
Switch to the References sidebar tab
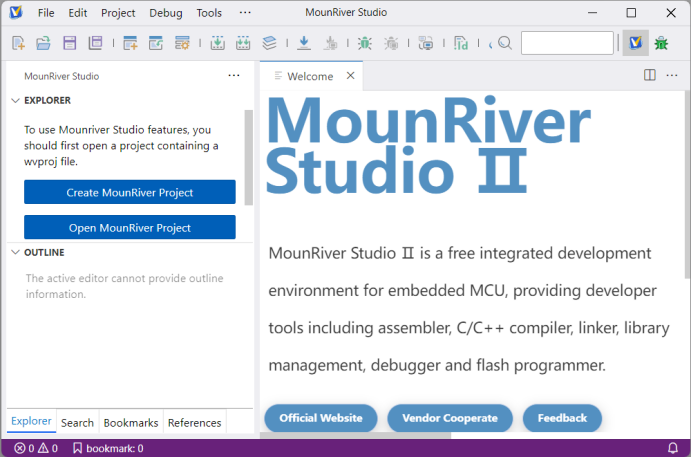195,423
